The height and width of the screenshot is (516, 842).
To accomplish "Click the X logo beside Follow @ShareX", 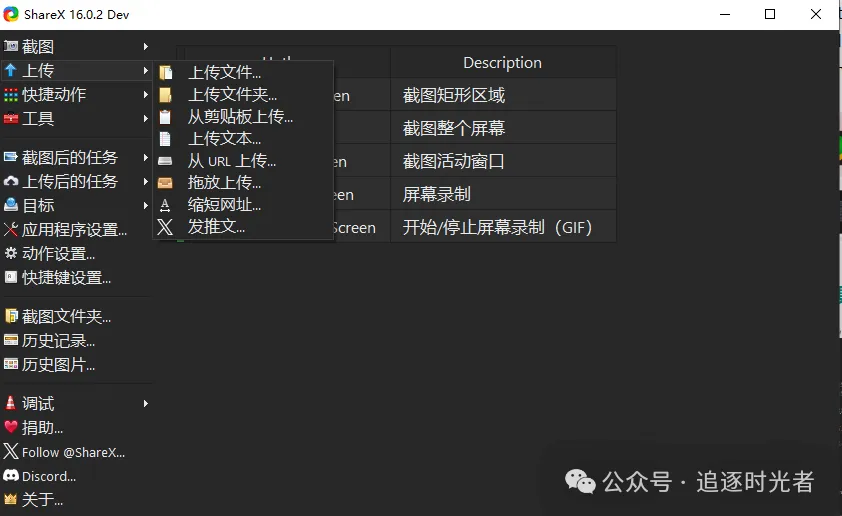I will 11,451.
